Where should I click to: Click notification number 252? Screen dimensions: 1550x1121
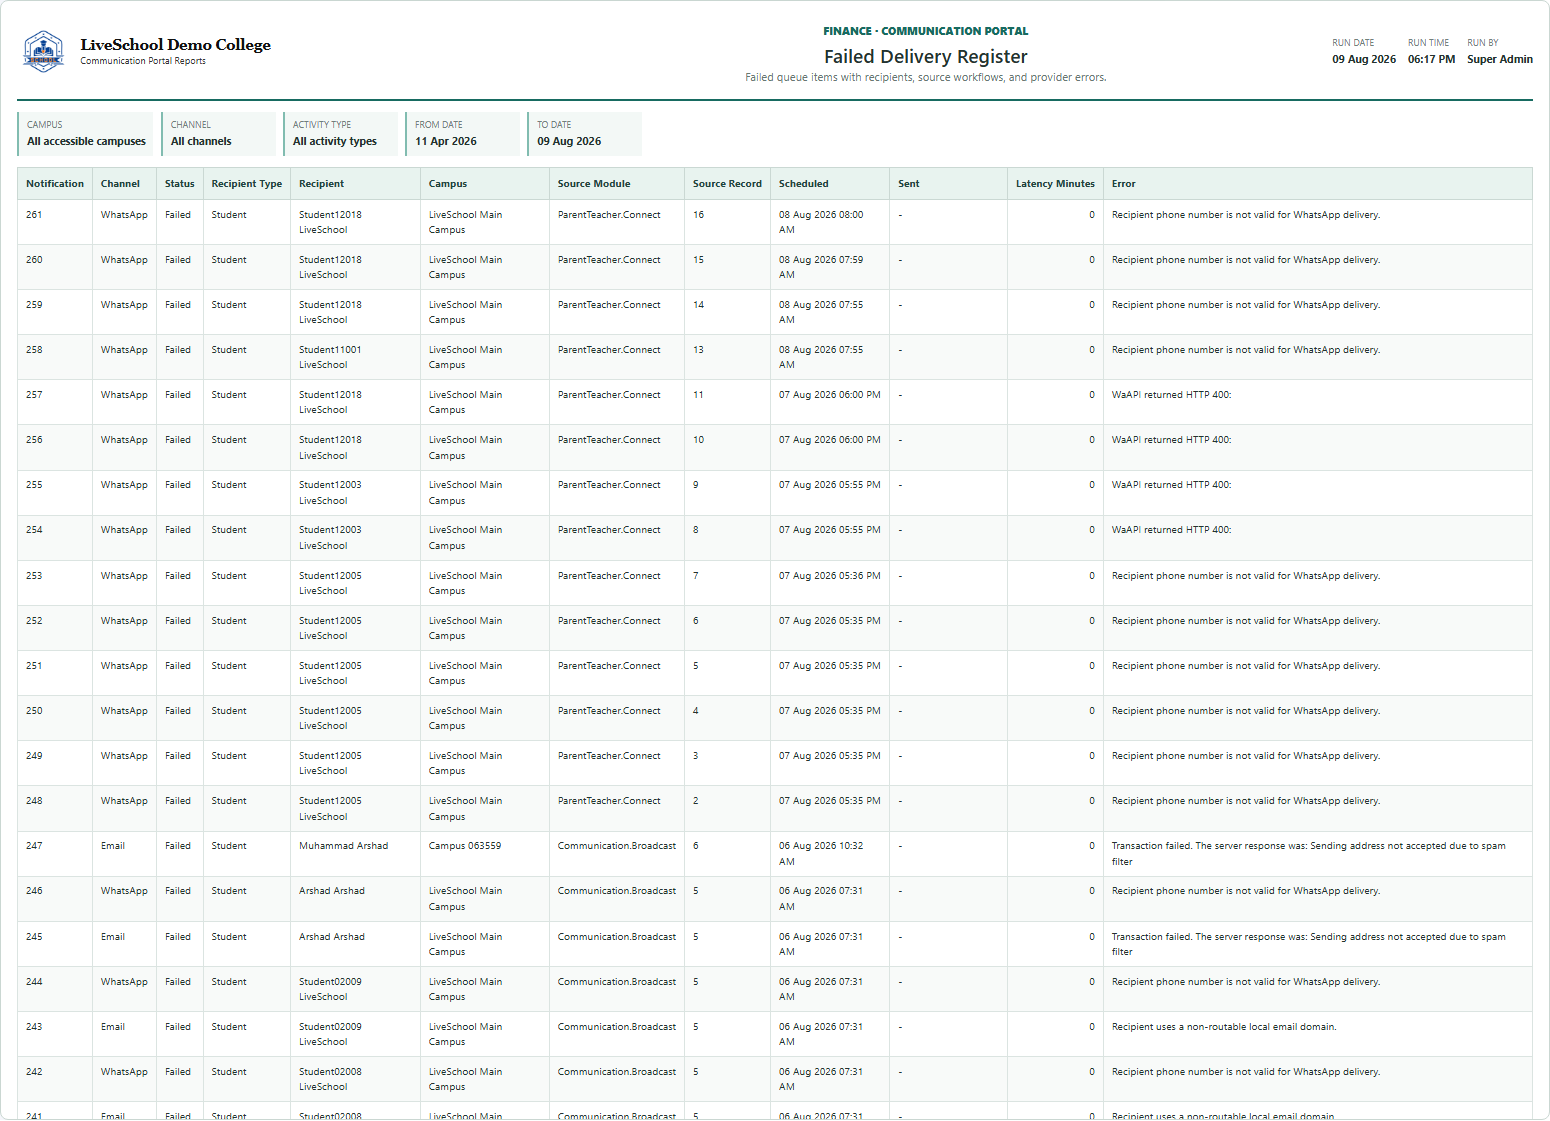pyautogui.click(x=34, y=621)
